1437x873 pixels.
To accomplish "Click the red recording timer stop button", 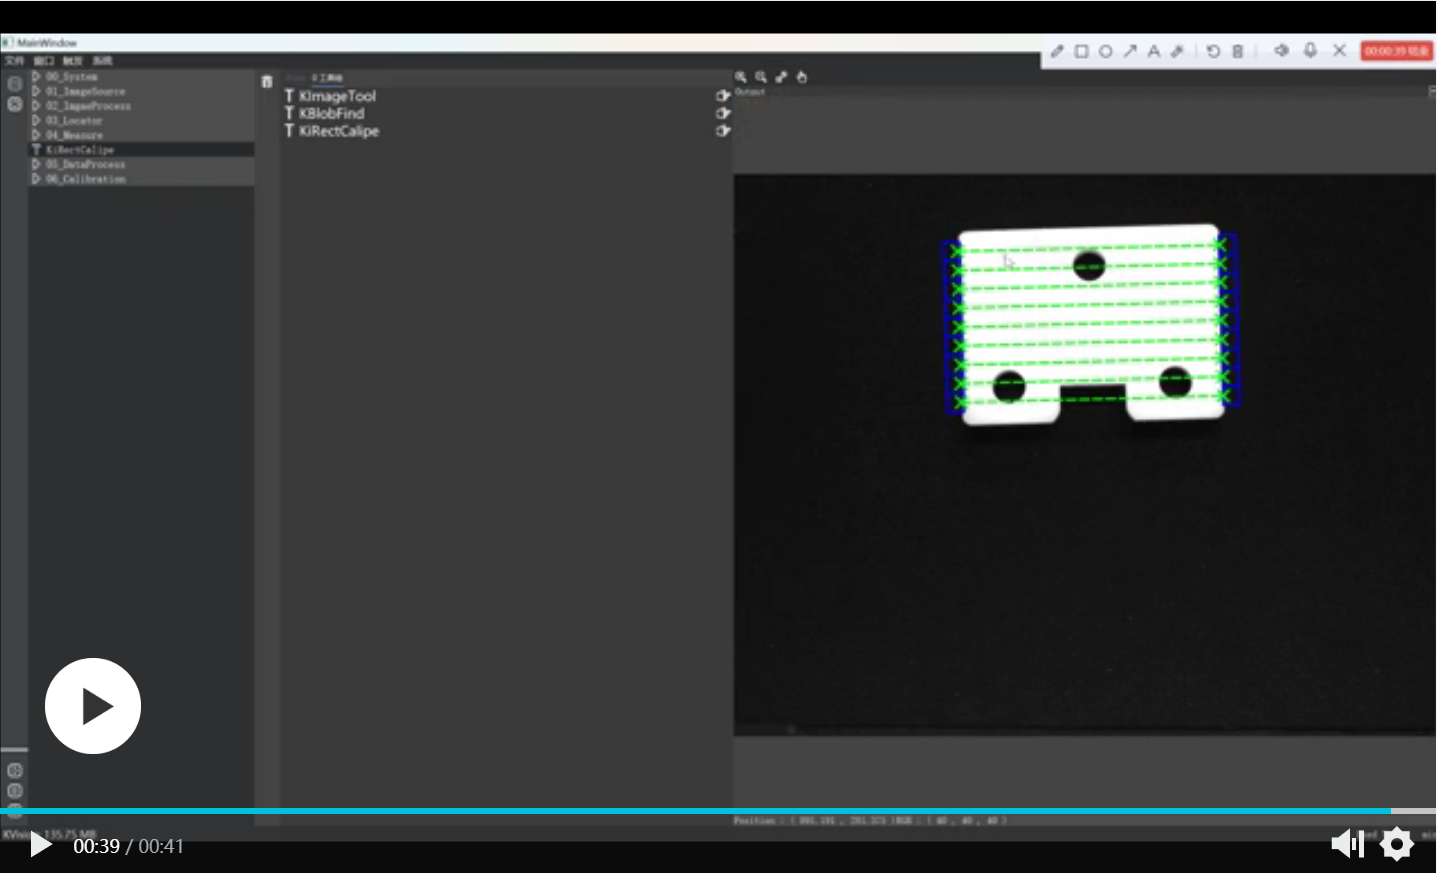I will [1396, 51].
